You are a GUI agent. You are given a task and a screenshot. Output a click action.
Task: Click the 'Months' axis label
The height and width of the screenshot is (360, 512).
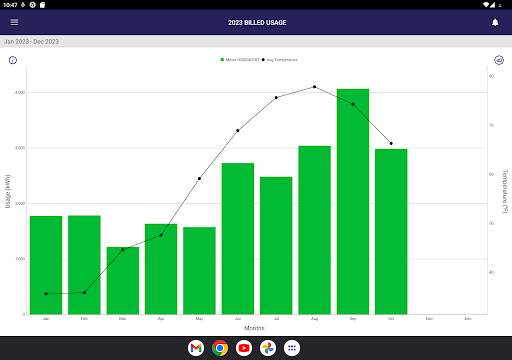[254, 328]
